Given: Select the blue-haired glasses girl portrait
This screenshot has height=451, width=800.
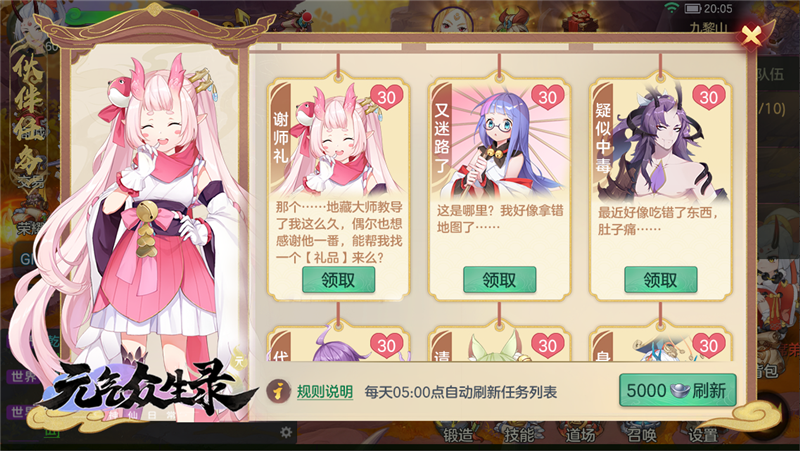Looking at the screenshot, I should coord(503,144).
